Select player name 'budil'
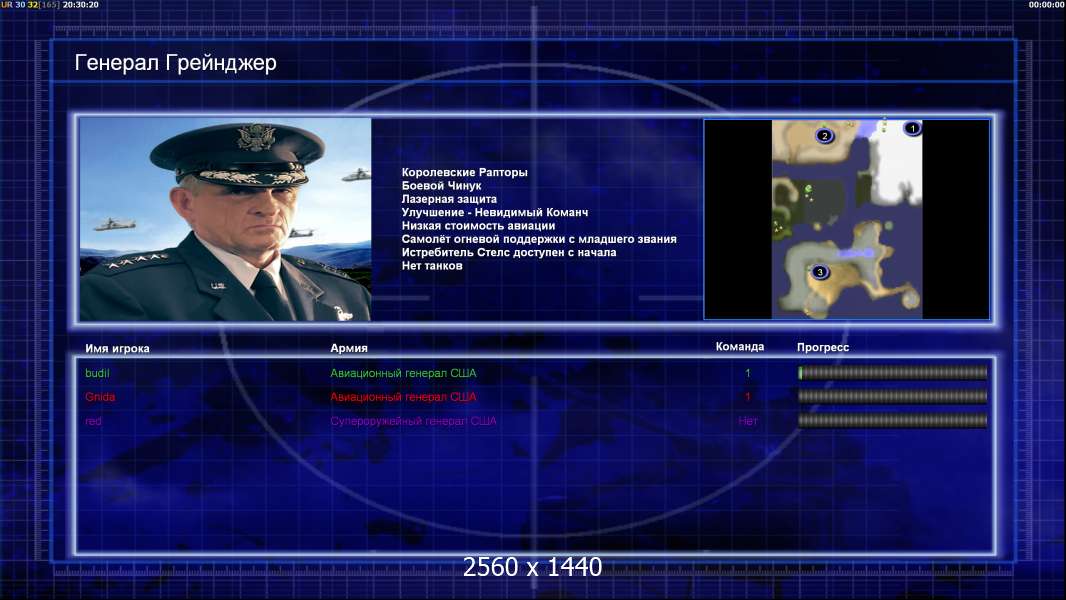 click(x=97, y=373)
